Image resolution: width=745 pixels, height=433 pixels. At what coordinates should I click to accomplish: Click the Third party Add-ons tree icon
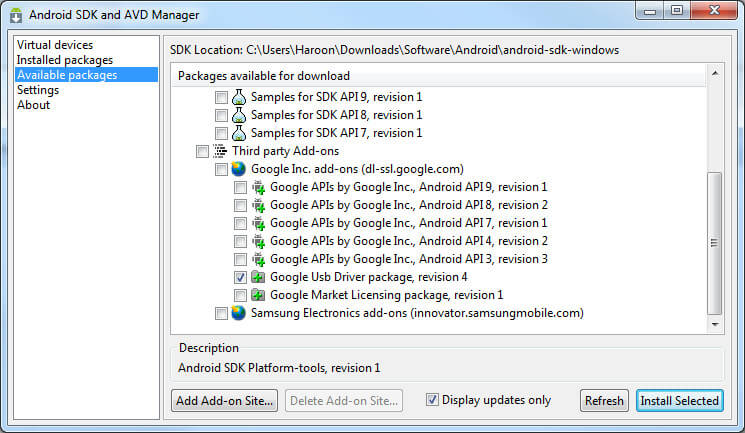click(220, 151)
